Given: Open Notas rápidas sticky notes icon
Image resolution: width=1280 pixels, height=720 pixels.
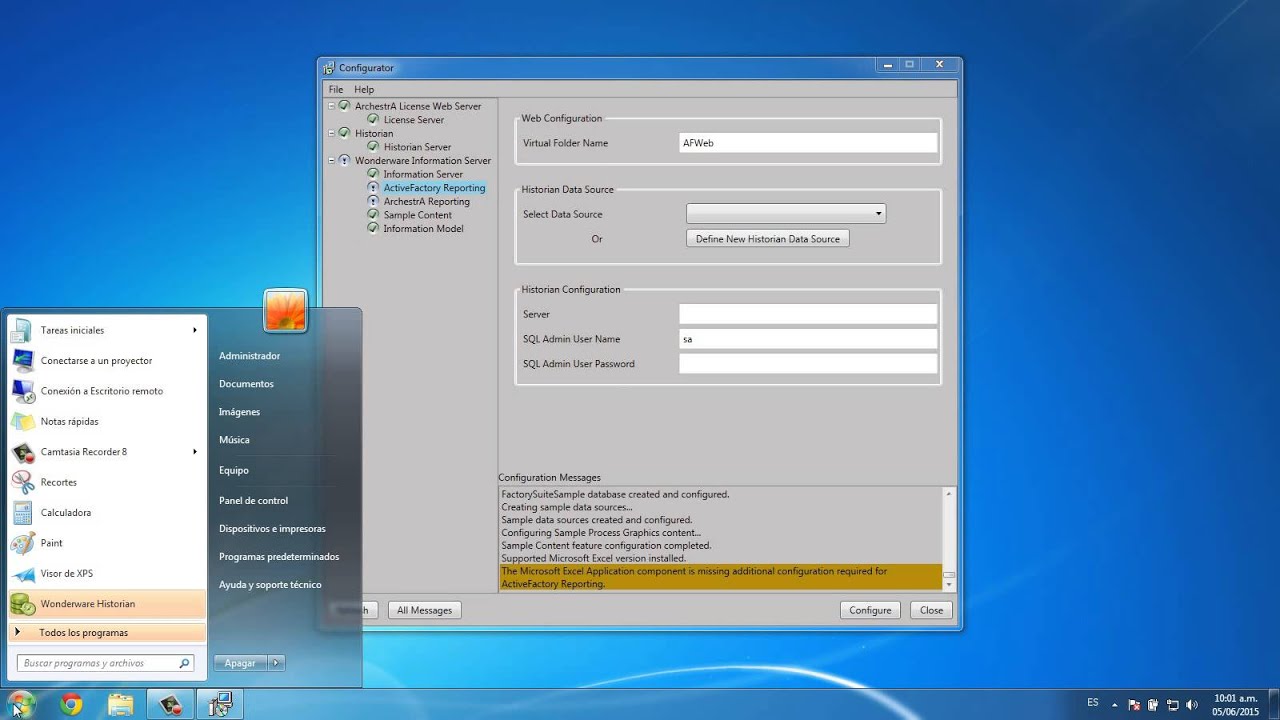Looking at the screenshot, I should pyautogui.click(x=23, y=421).
